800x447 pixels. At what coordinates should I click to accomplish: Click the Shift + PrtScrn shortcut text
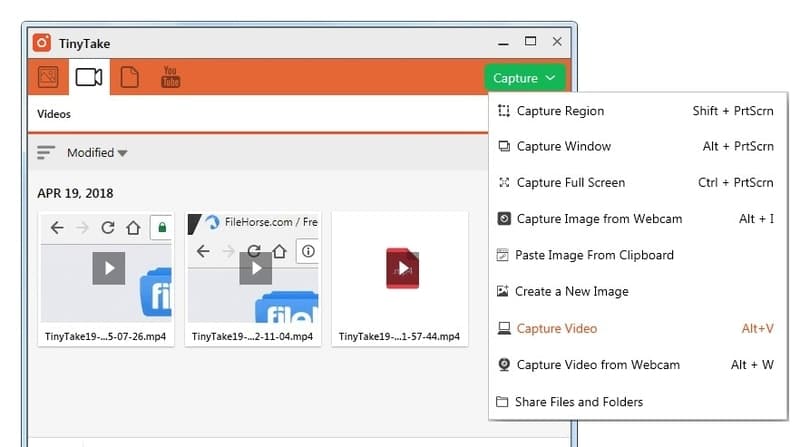[x=733, y=111]
